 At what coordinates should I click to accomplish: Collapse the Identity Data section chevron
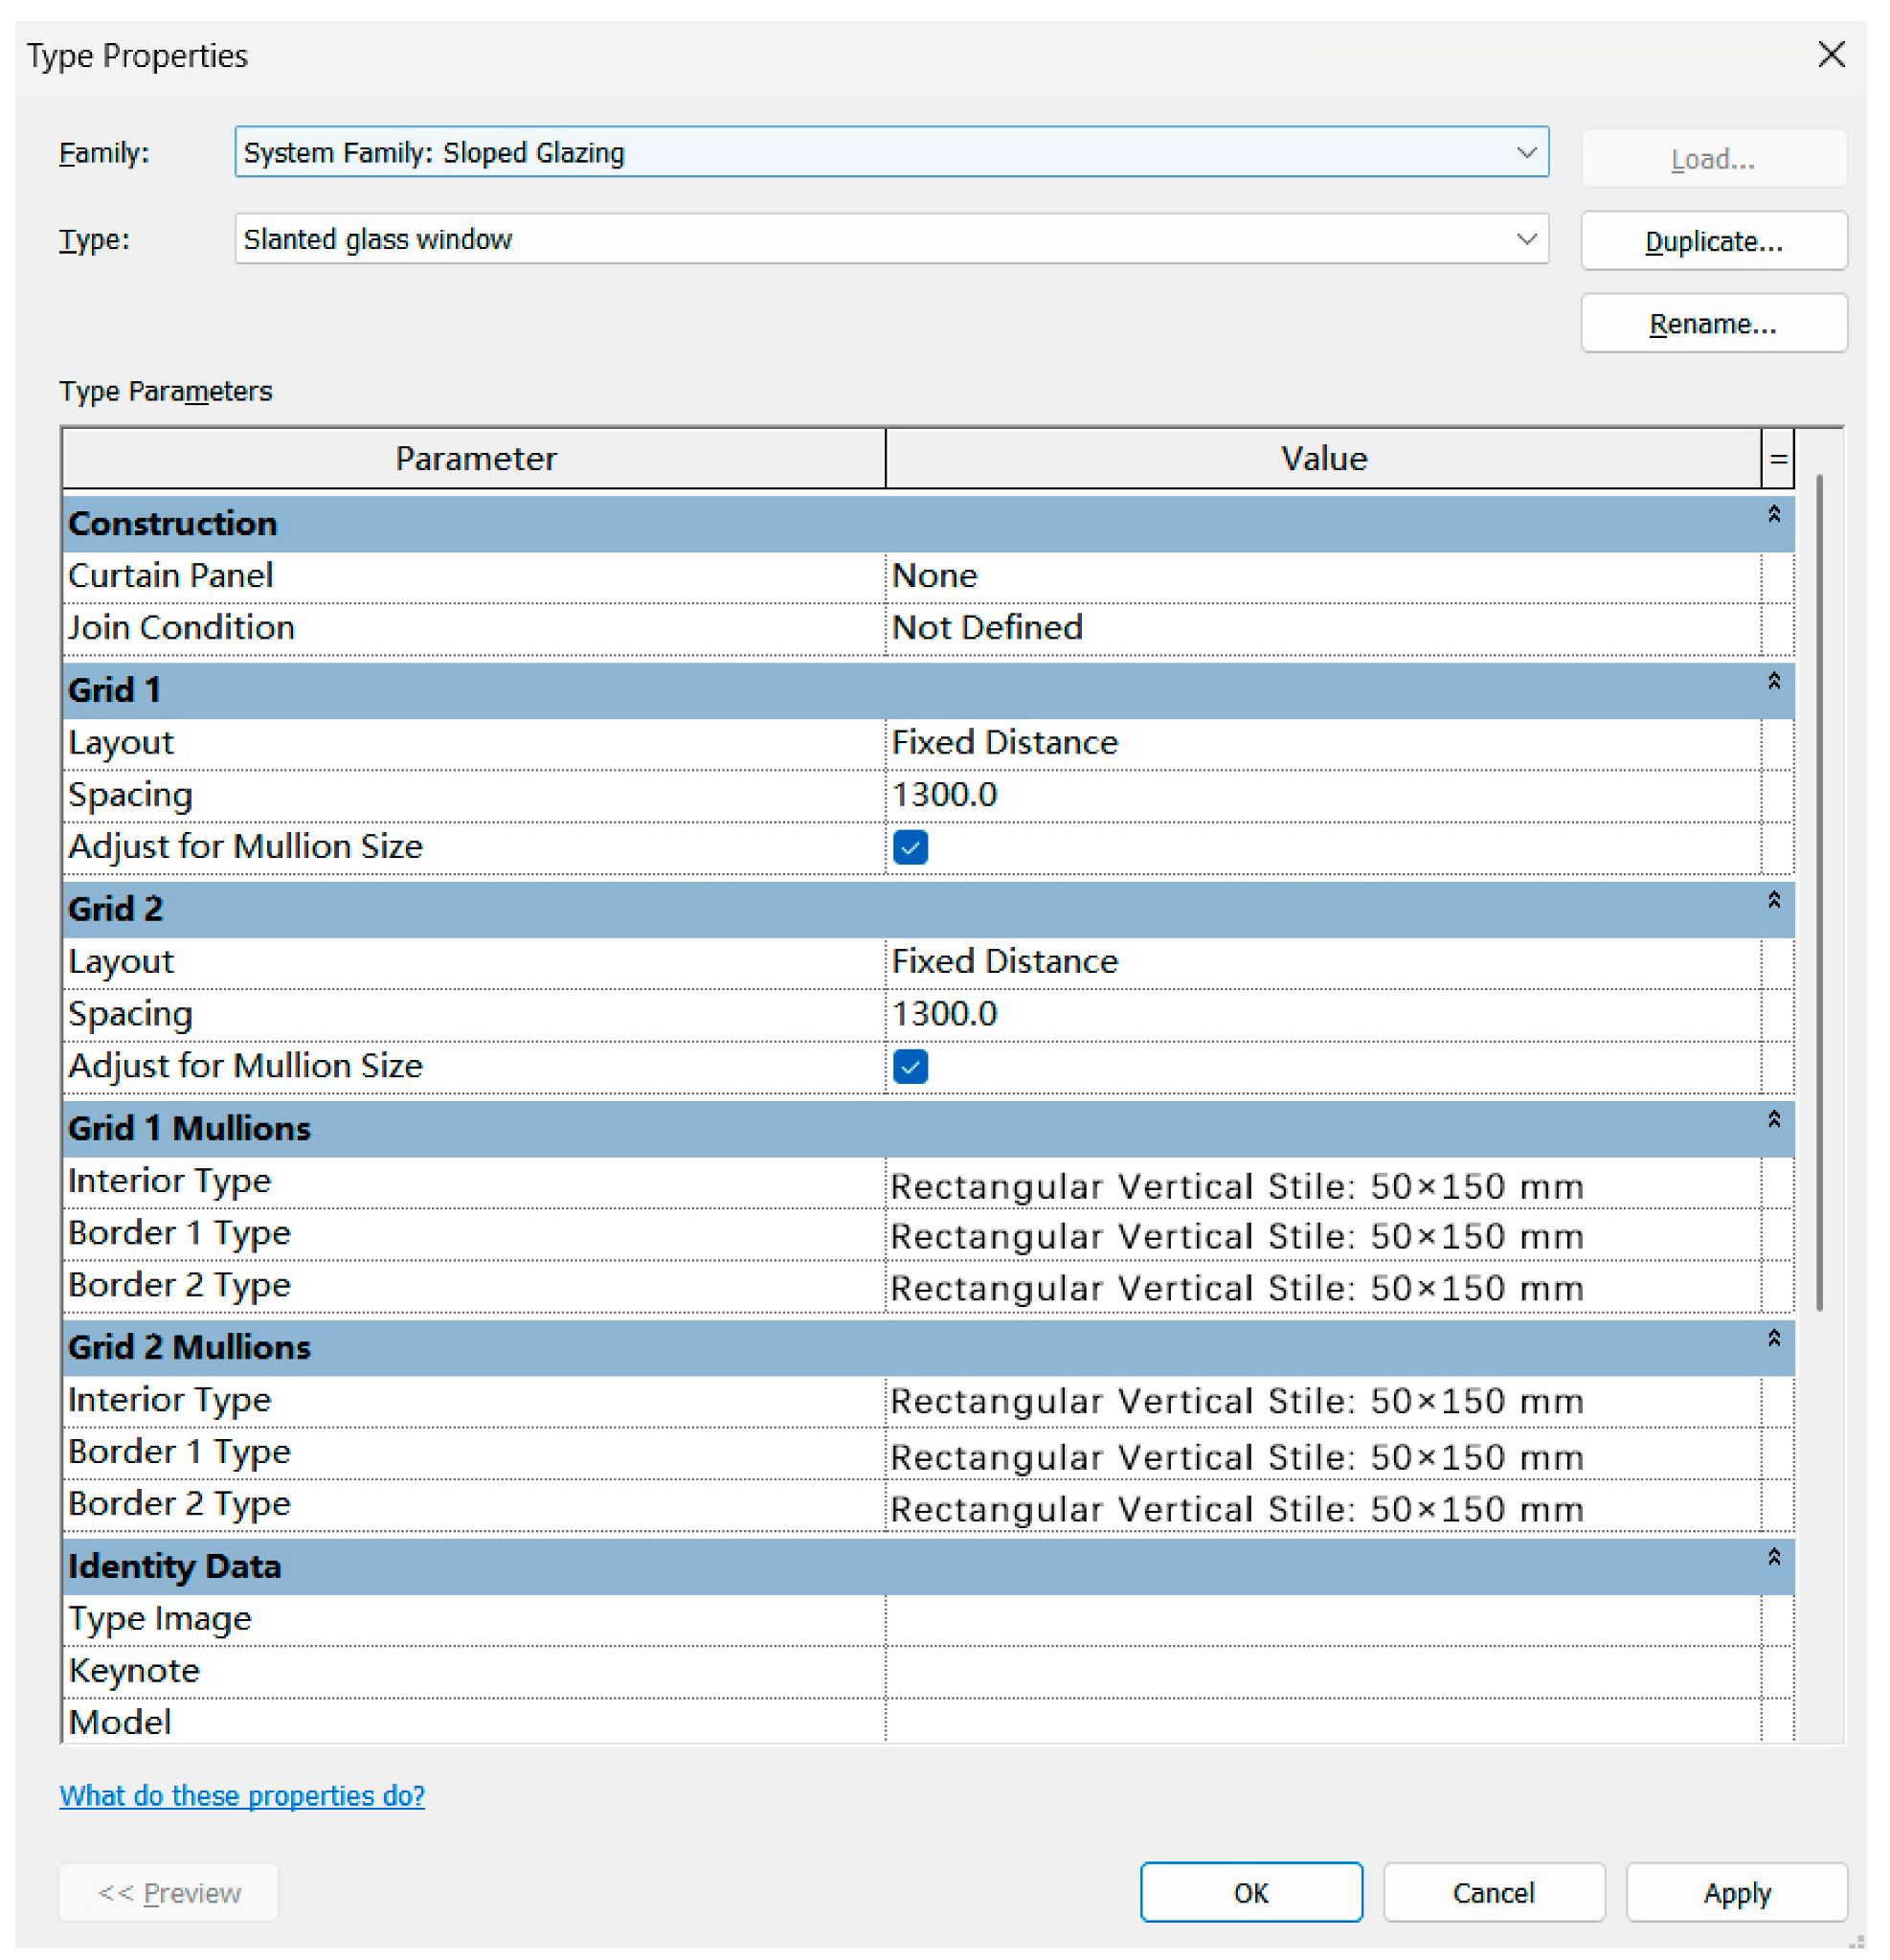coord(1773,1557)
